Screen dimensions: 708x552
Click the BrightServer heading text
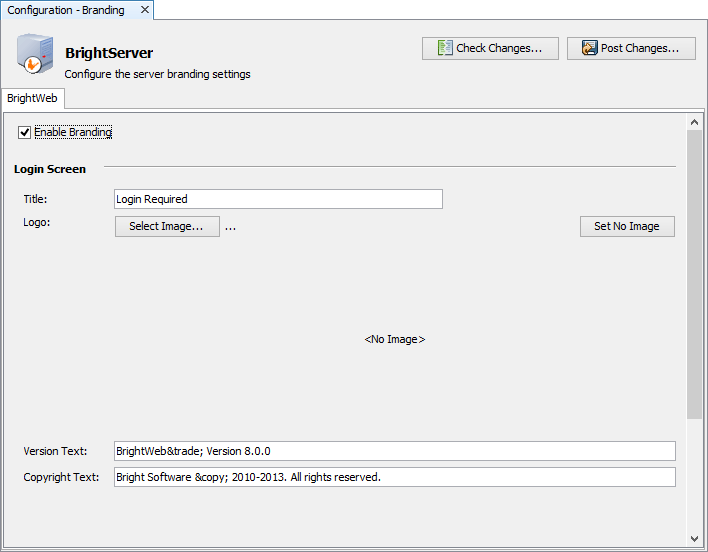(x=109, y=53)
